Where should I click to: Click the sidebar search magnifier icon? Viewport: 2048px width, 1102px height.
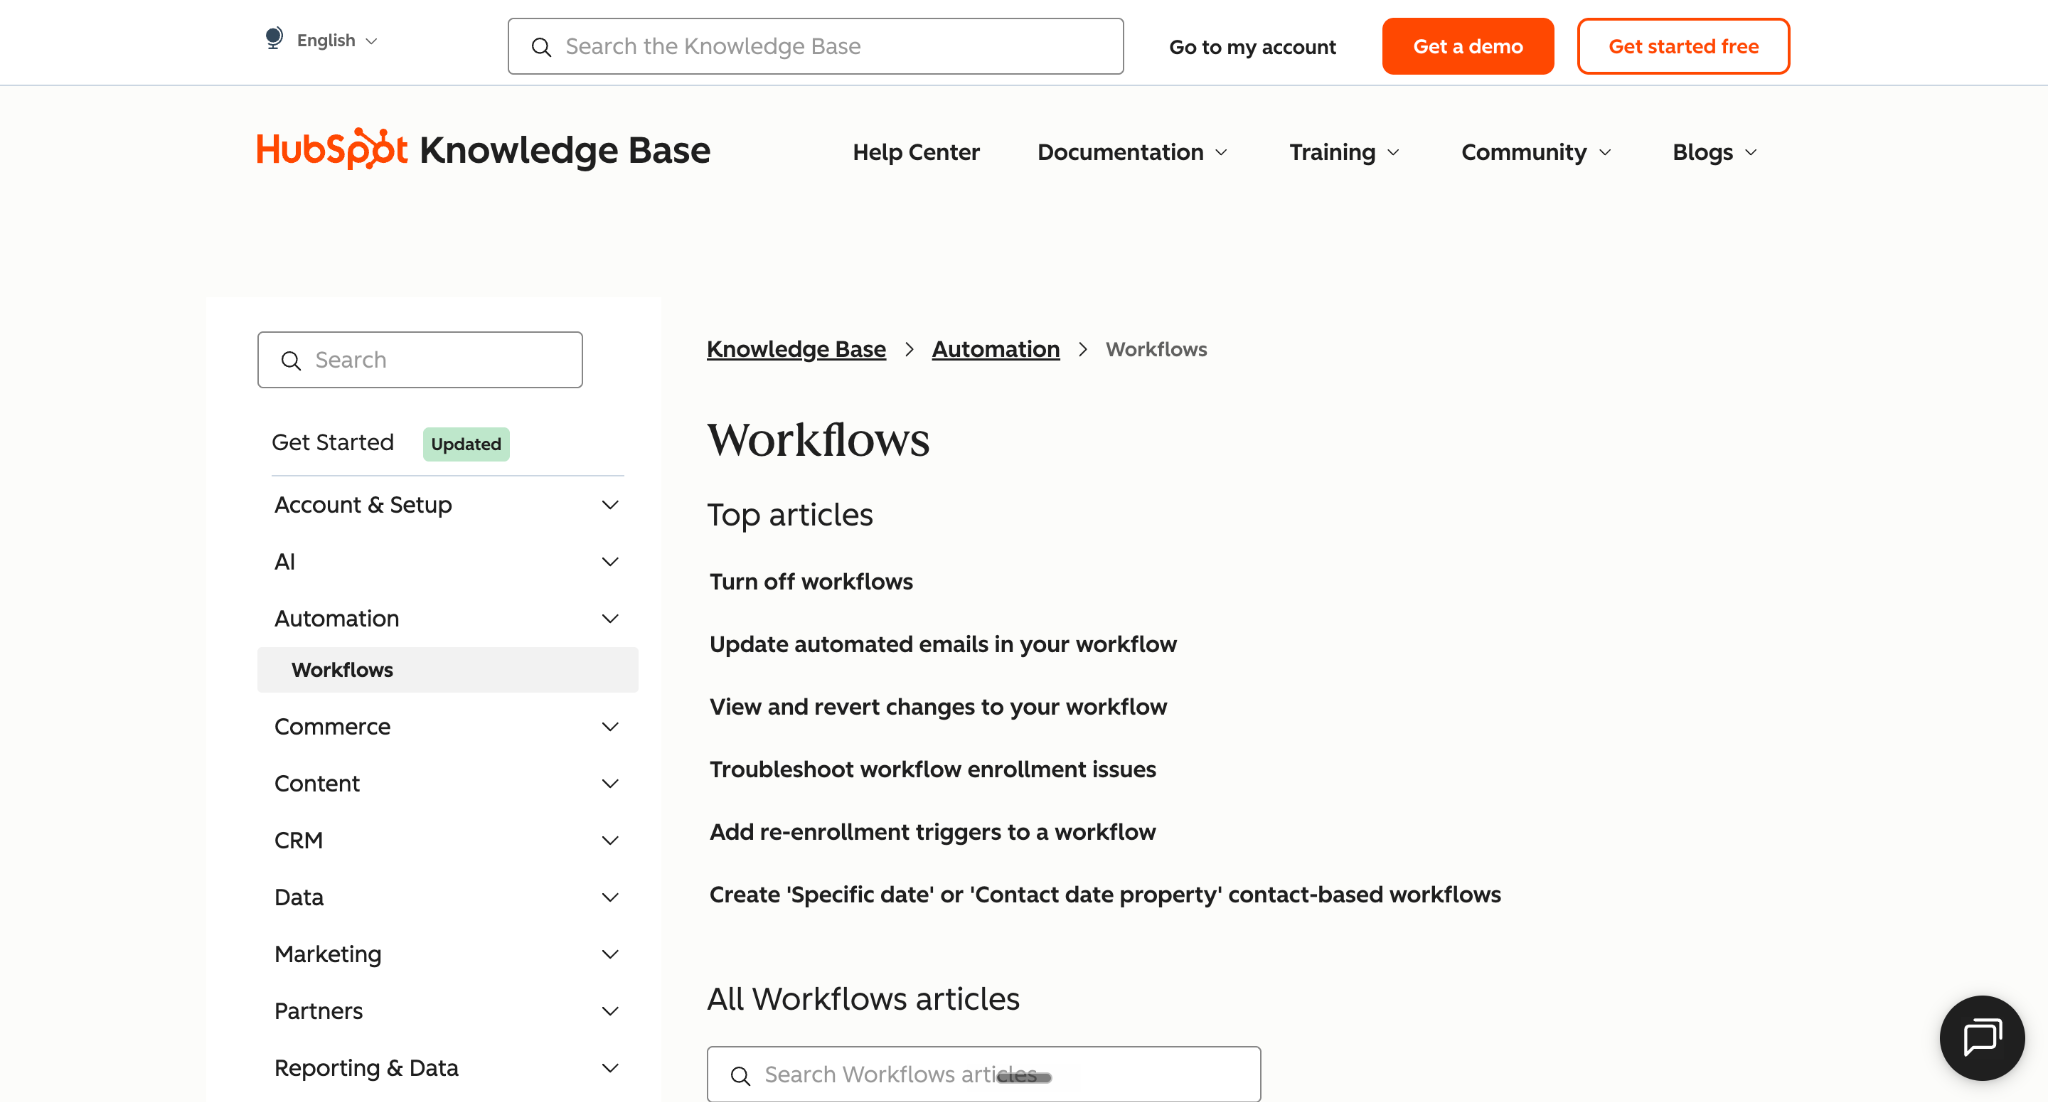click(x=291, y=361)
